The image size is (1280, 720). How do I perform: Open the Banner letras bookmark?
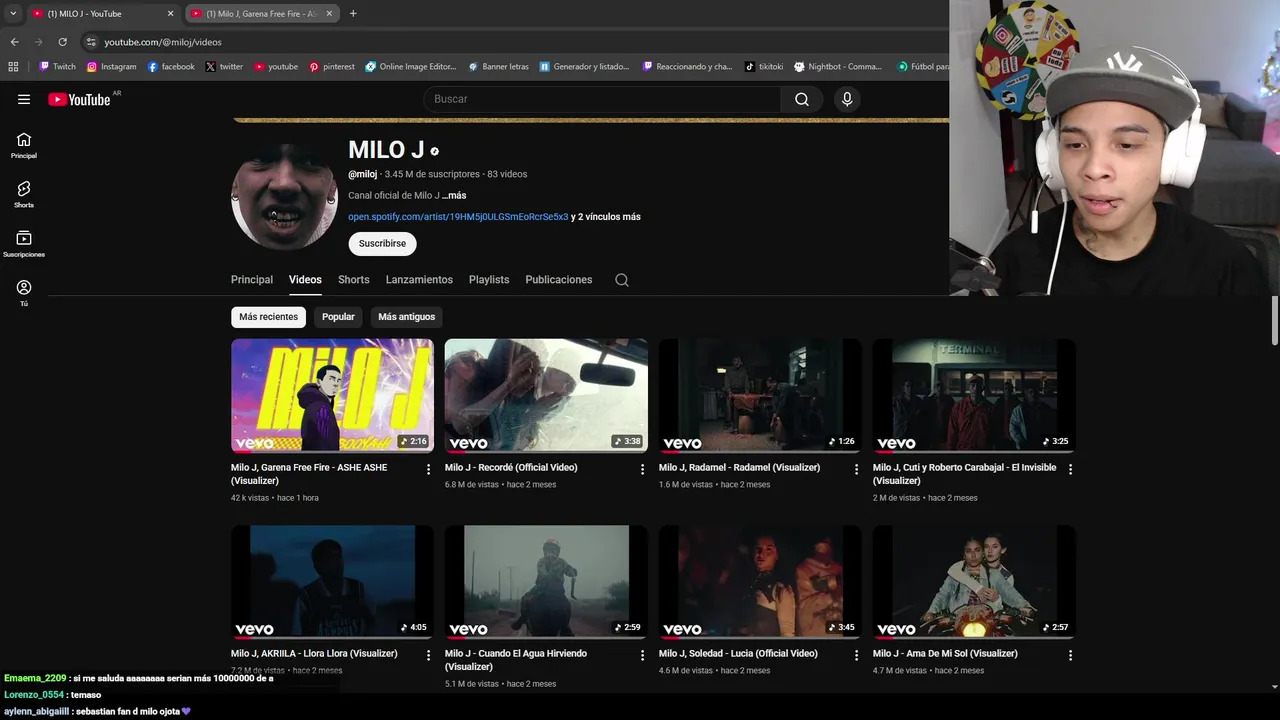point(497,67)
